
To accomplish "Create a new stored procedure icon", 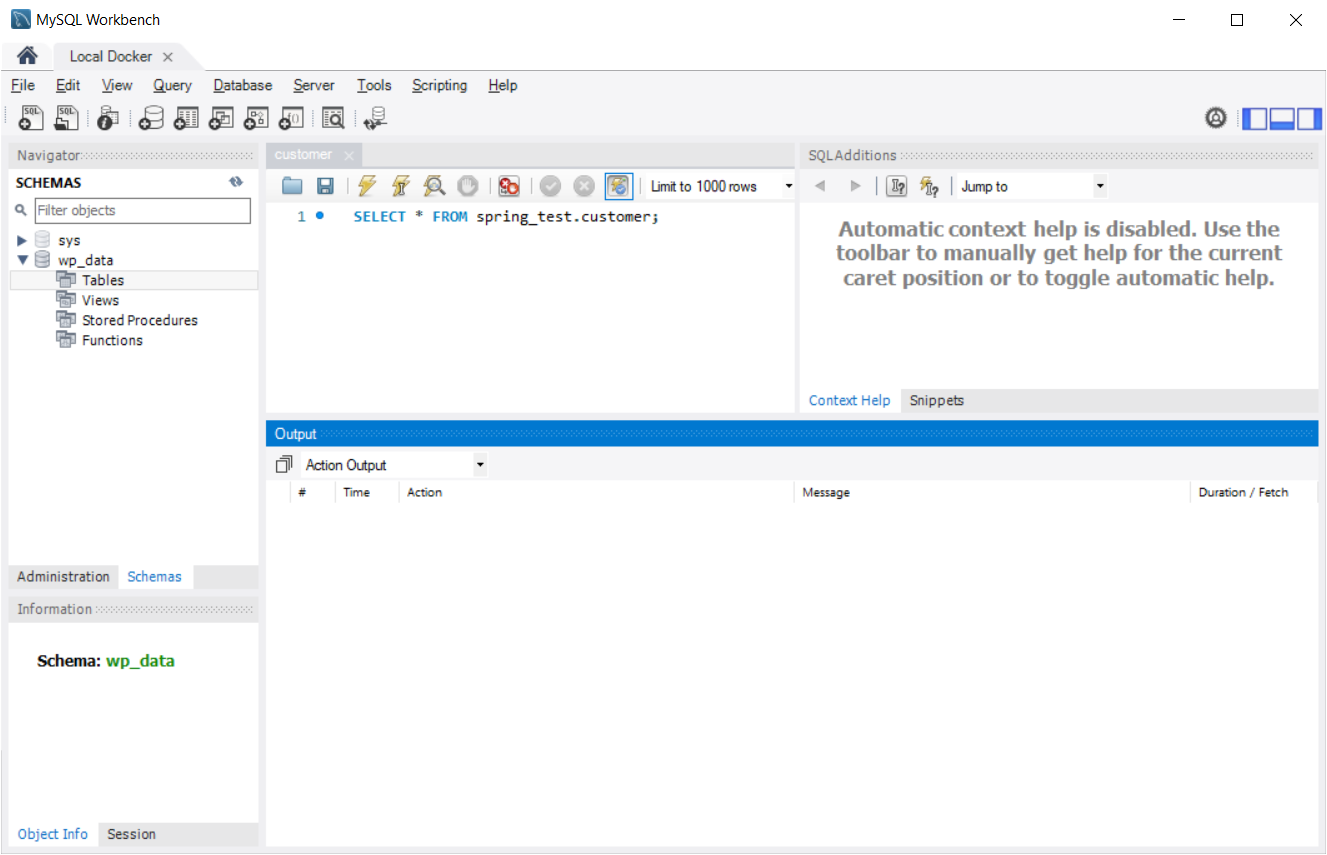I will 256,119.
